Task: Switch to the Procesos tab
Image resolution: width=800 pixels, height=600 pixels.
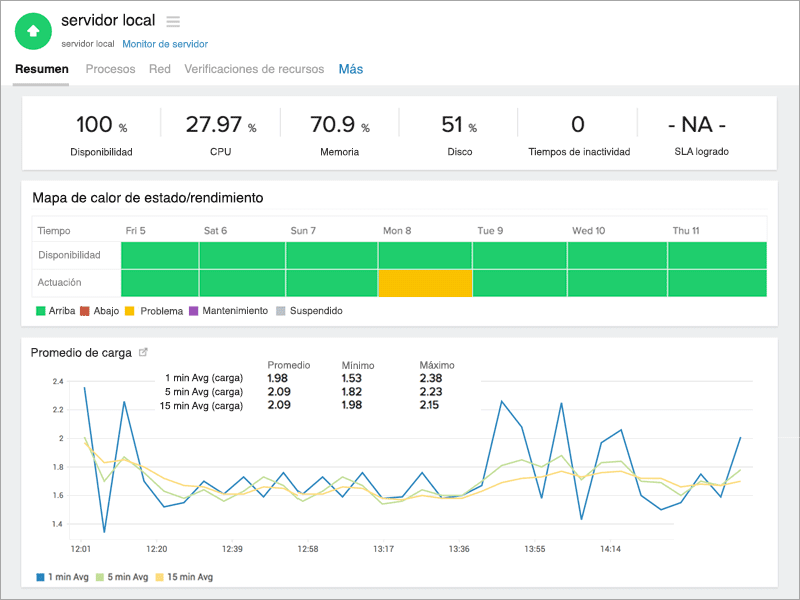Action: coord(110,69)
